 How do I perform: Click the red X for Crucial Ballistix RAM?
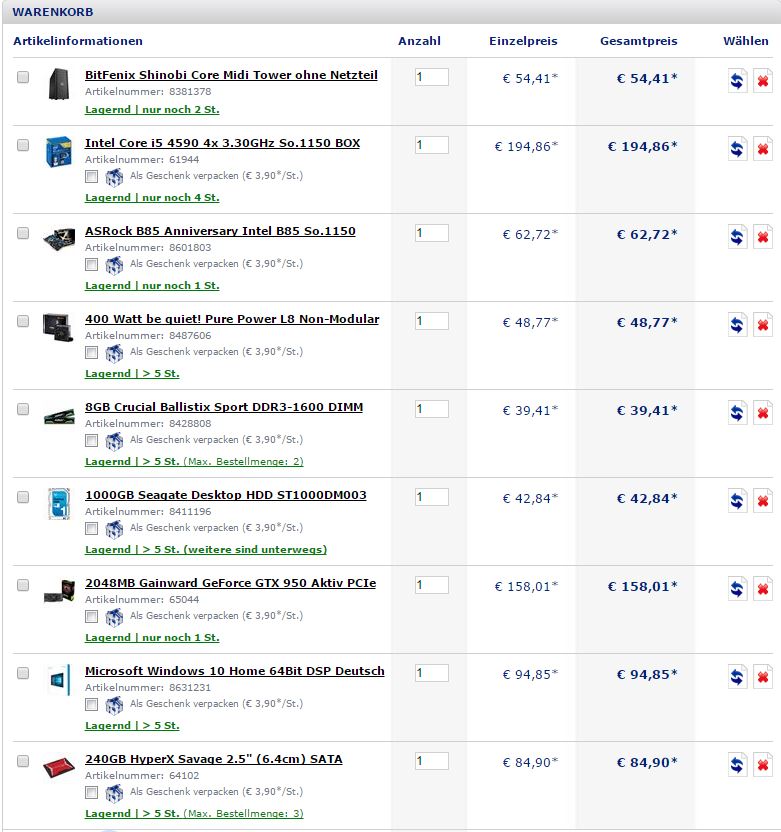coord(762,413)
